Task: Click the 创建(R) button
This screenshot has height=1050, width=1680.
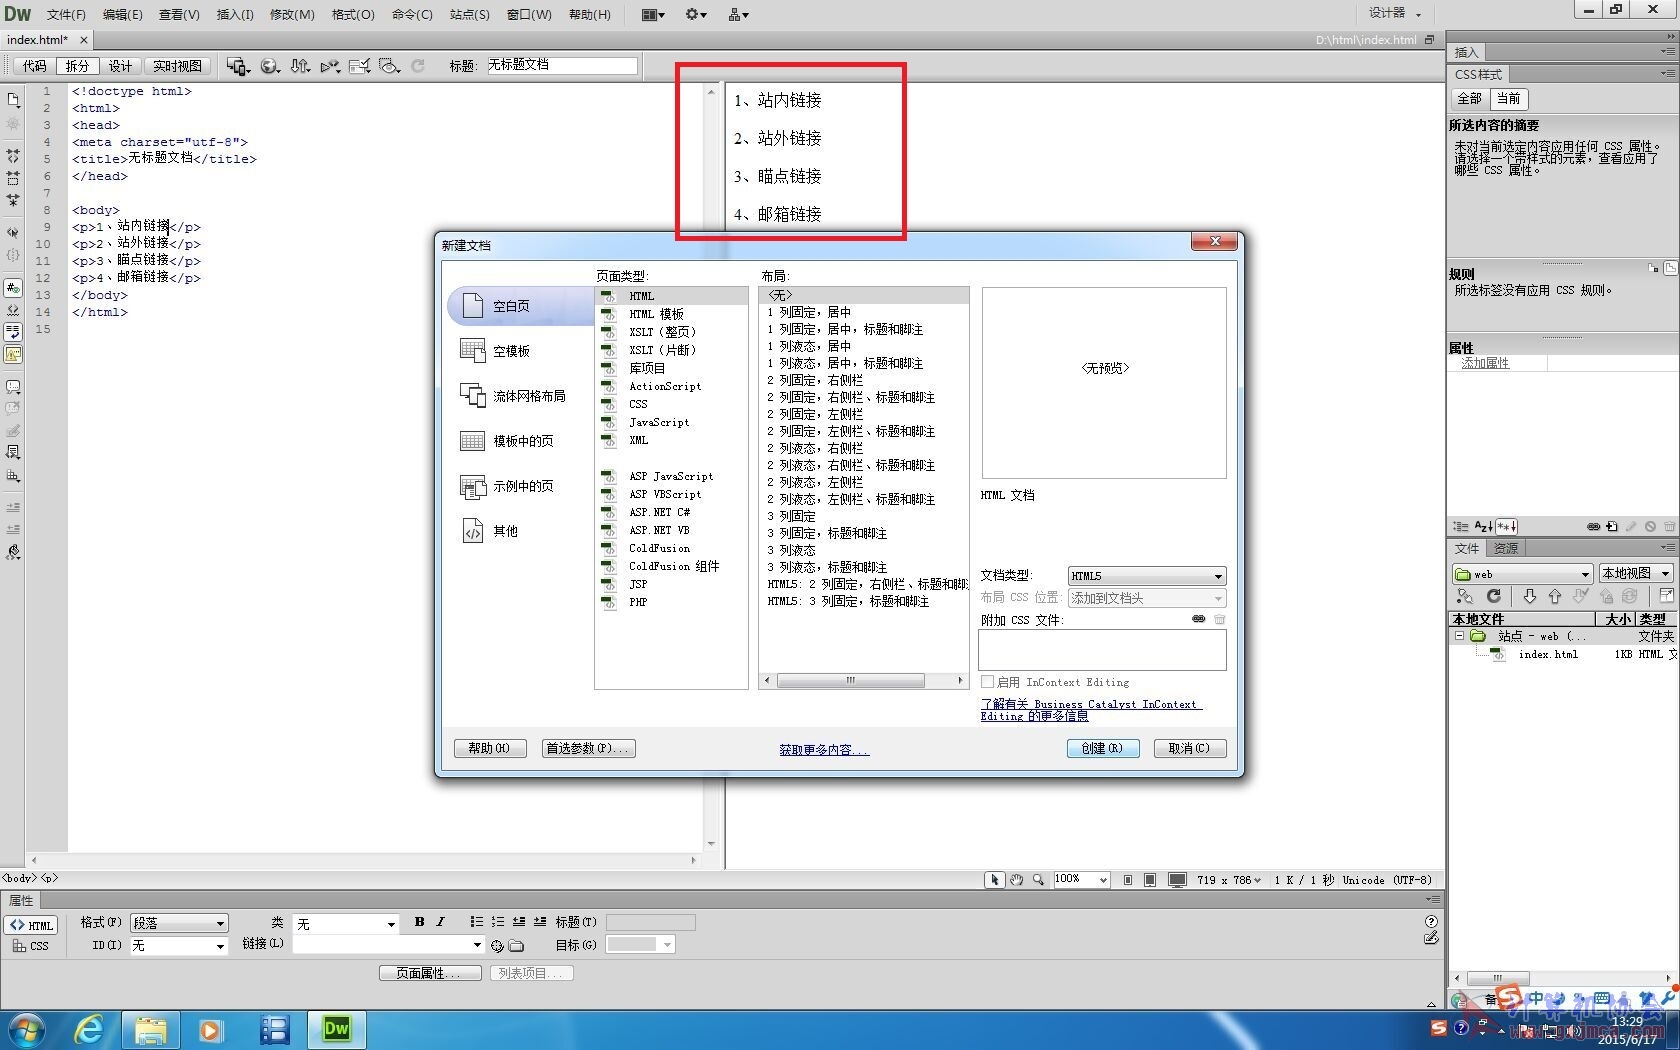Action: click(1102, 748)
